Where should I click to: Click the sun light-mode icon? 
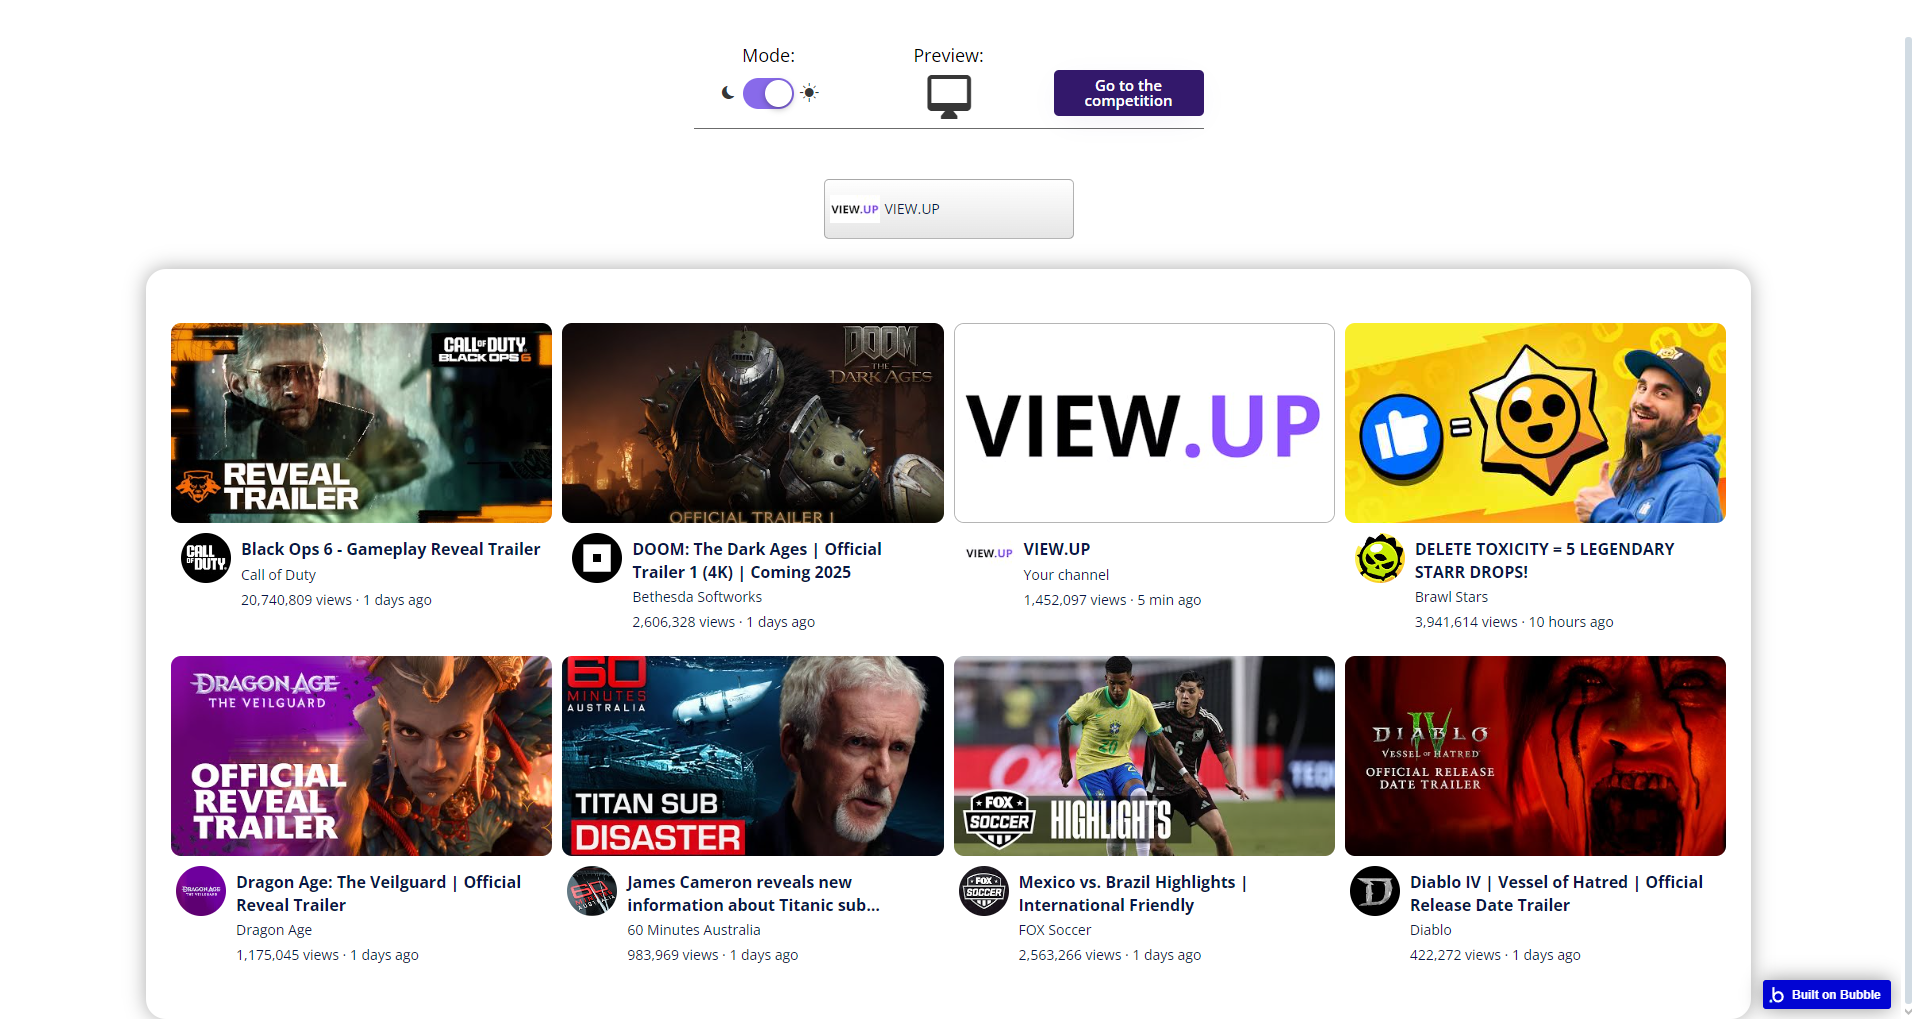point(810,93)
